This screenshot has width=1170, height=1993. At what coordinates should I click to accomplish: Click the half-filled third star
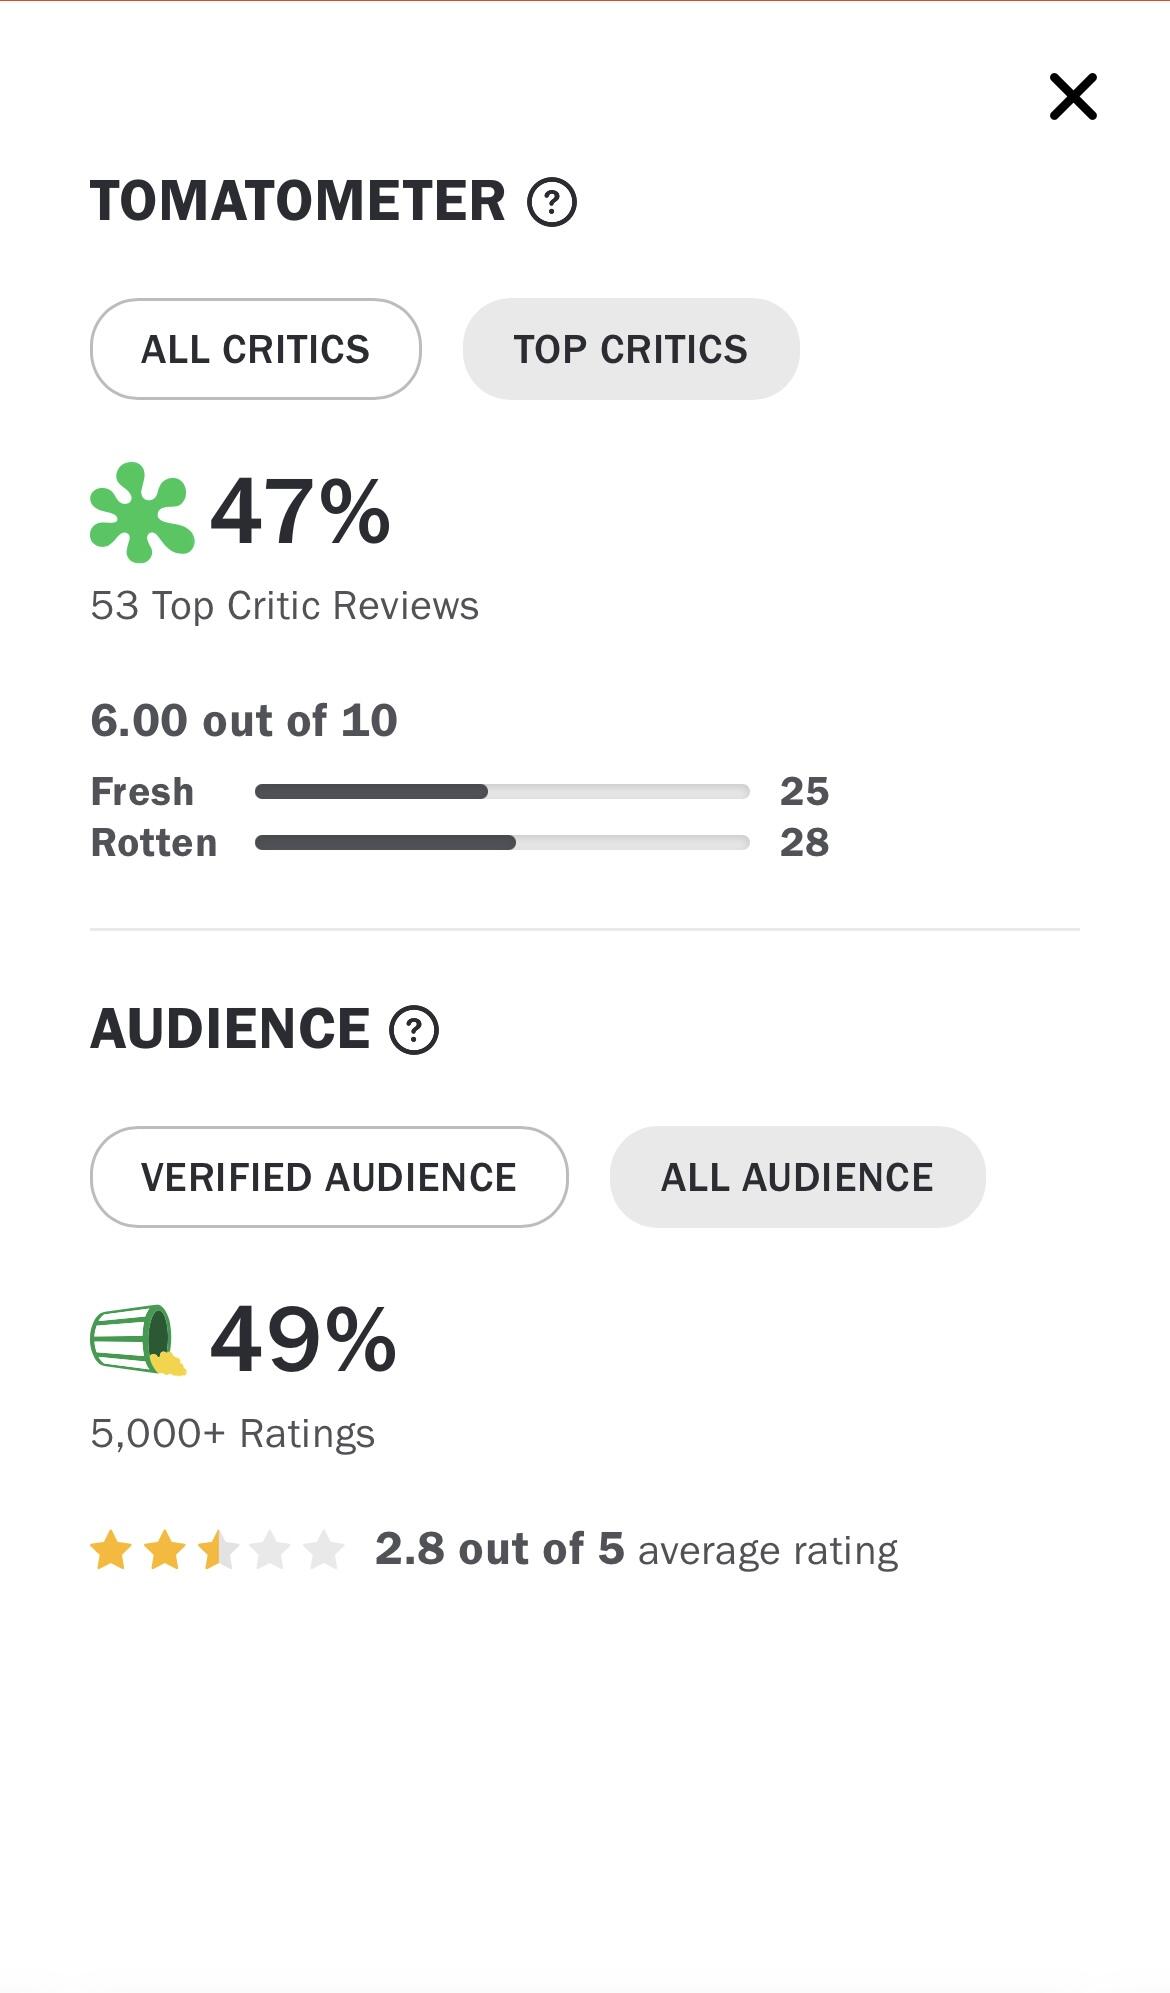[218, 1550]
